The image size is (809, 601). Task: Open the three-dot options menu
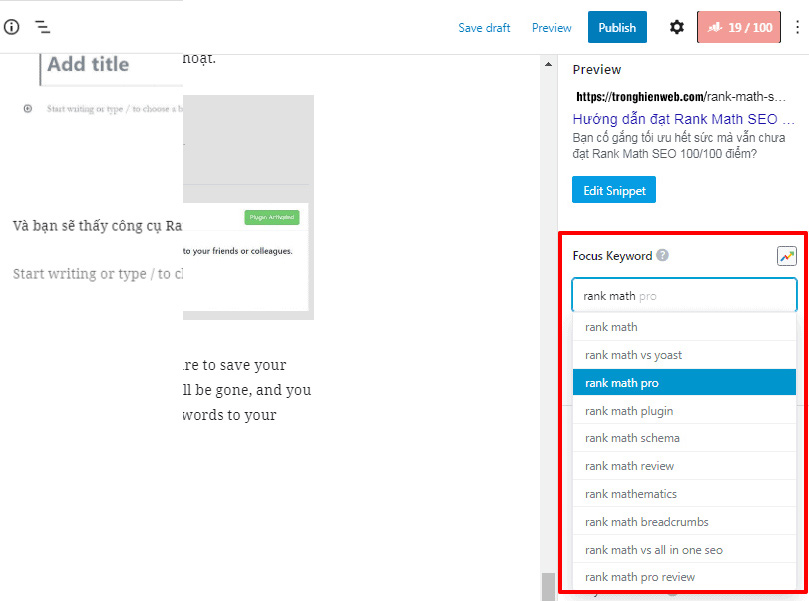coord(798,27)
